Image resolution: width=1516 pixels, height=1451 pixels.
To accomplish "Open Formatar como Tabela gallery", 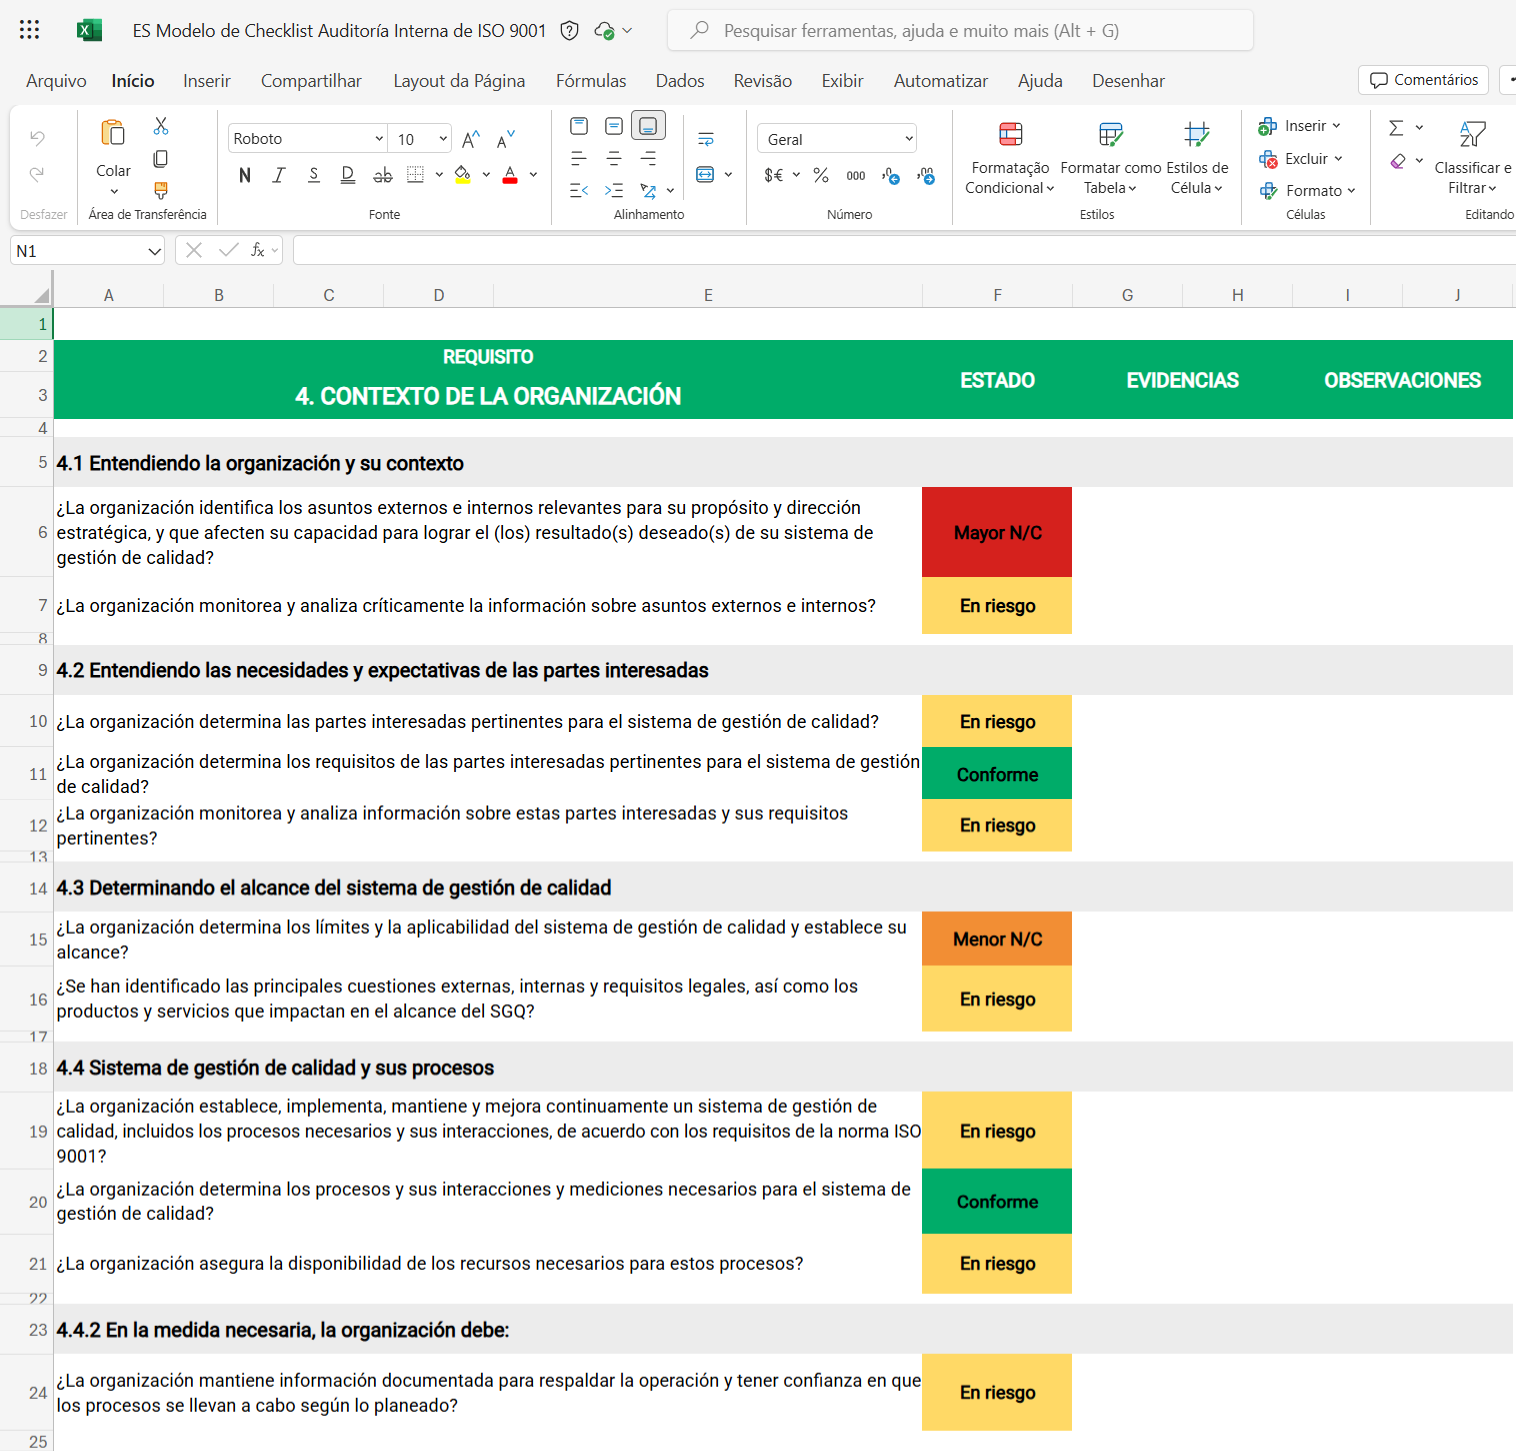I will (1111, 158).
